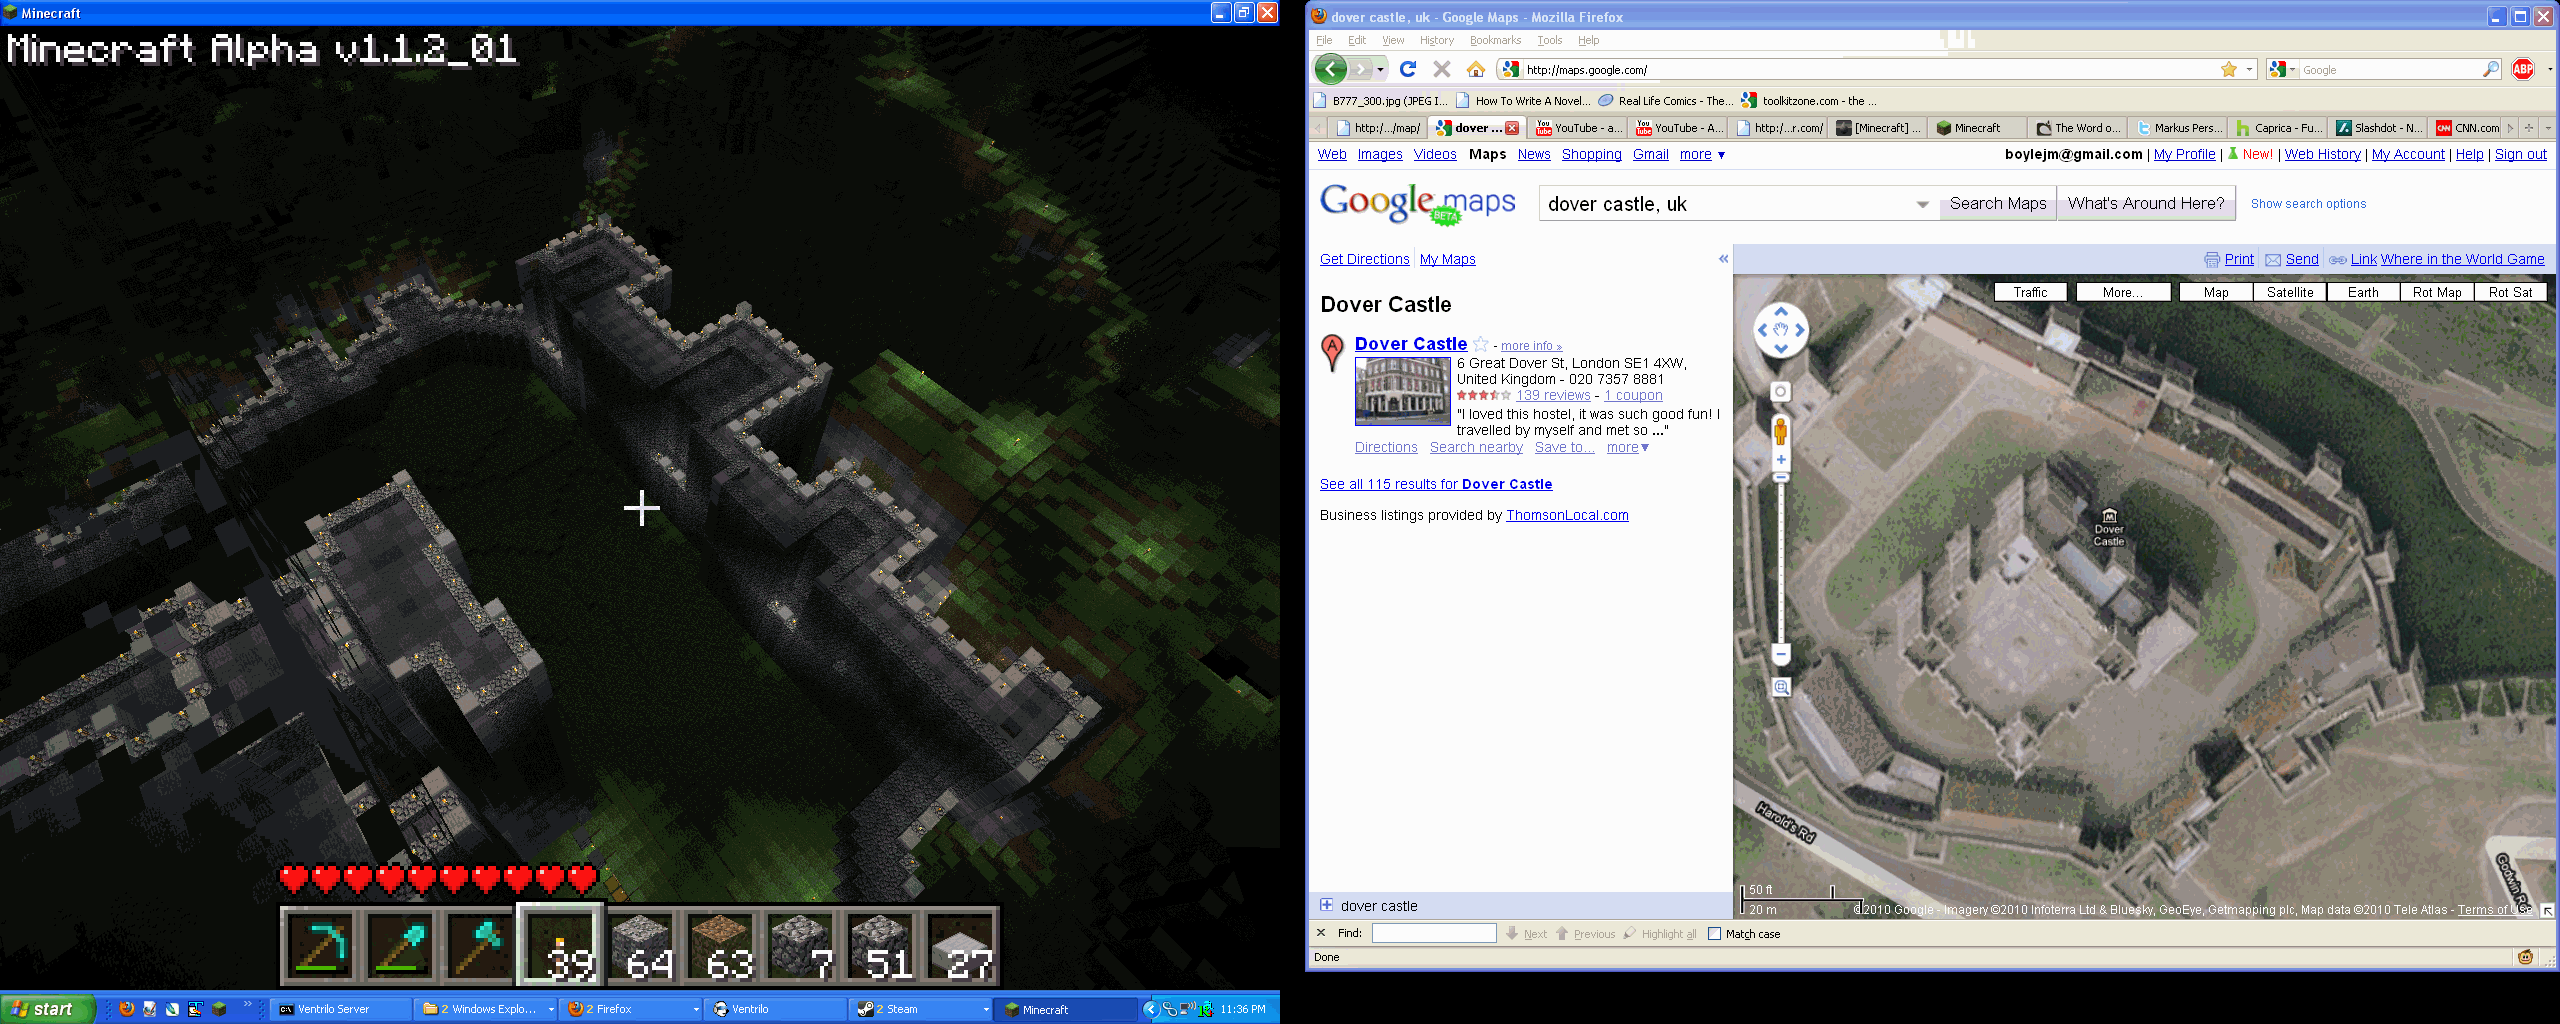Screen dimensions: 2560x1024
Task: Star the Dover Castle listing
Action: pyautogui.click(x=1481, y=343)
